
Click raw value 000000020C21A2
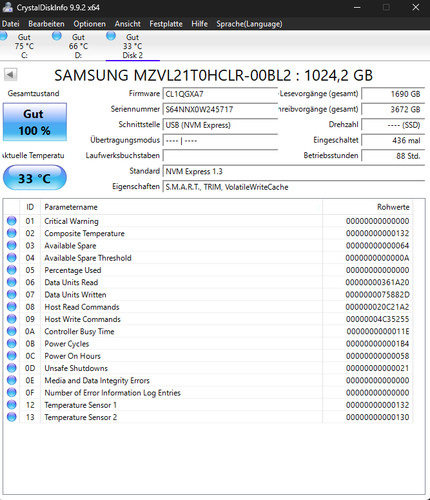pos(377,307)
